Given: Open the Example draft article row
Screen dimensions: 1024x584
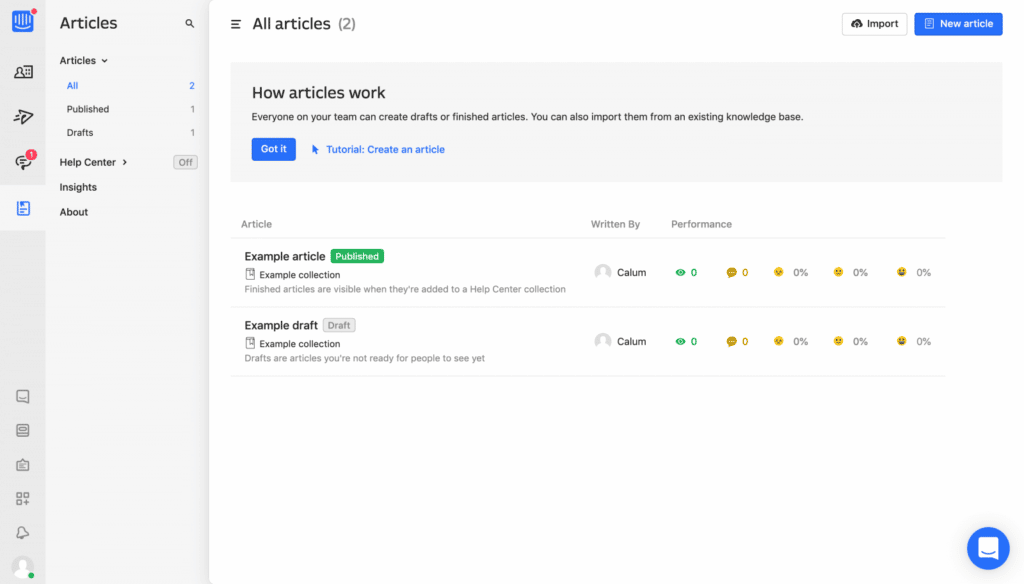Looking at the screenshot, I should (281, 325).
